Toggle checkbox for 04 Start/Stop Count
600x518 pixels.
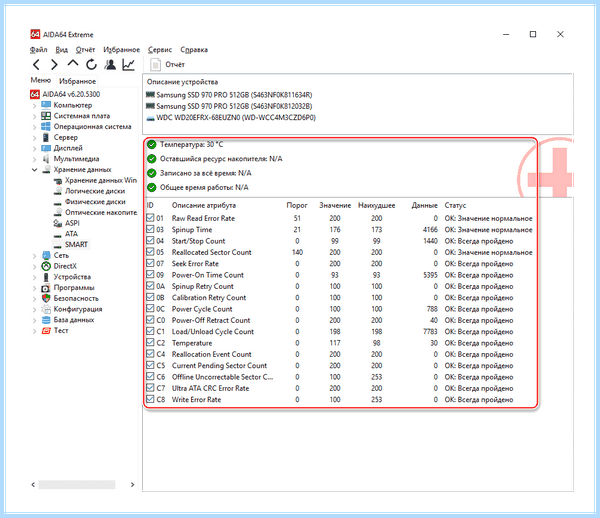pos(150,241)
